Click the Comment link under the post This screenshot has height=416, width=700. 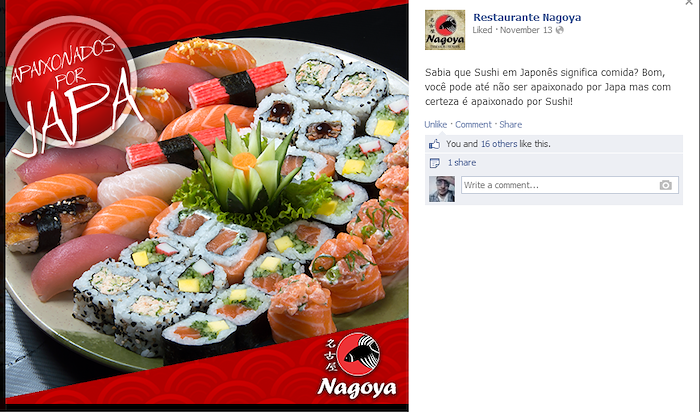click(x=473, y=125)
